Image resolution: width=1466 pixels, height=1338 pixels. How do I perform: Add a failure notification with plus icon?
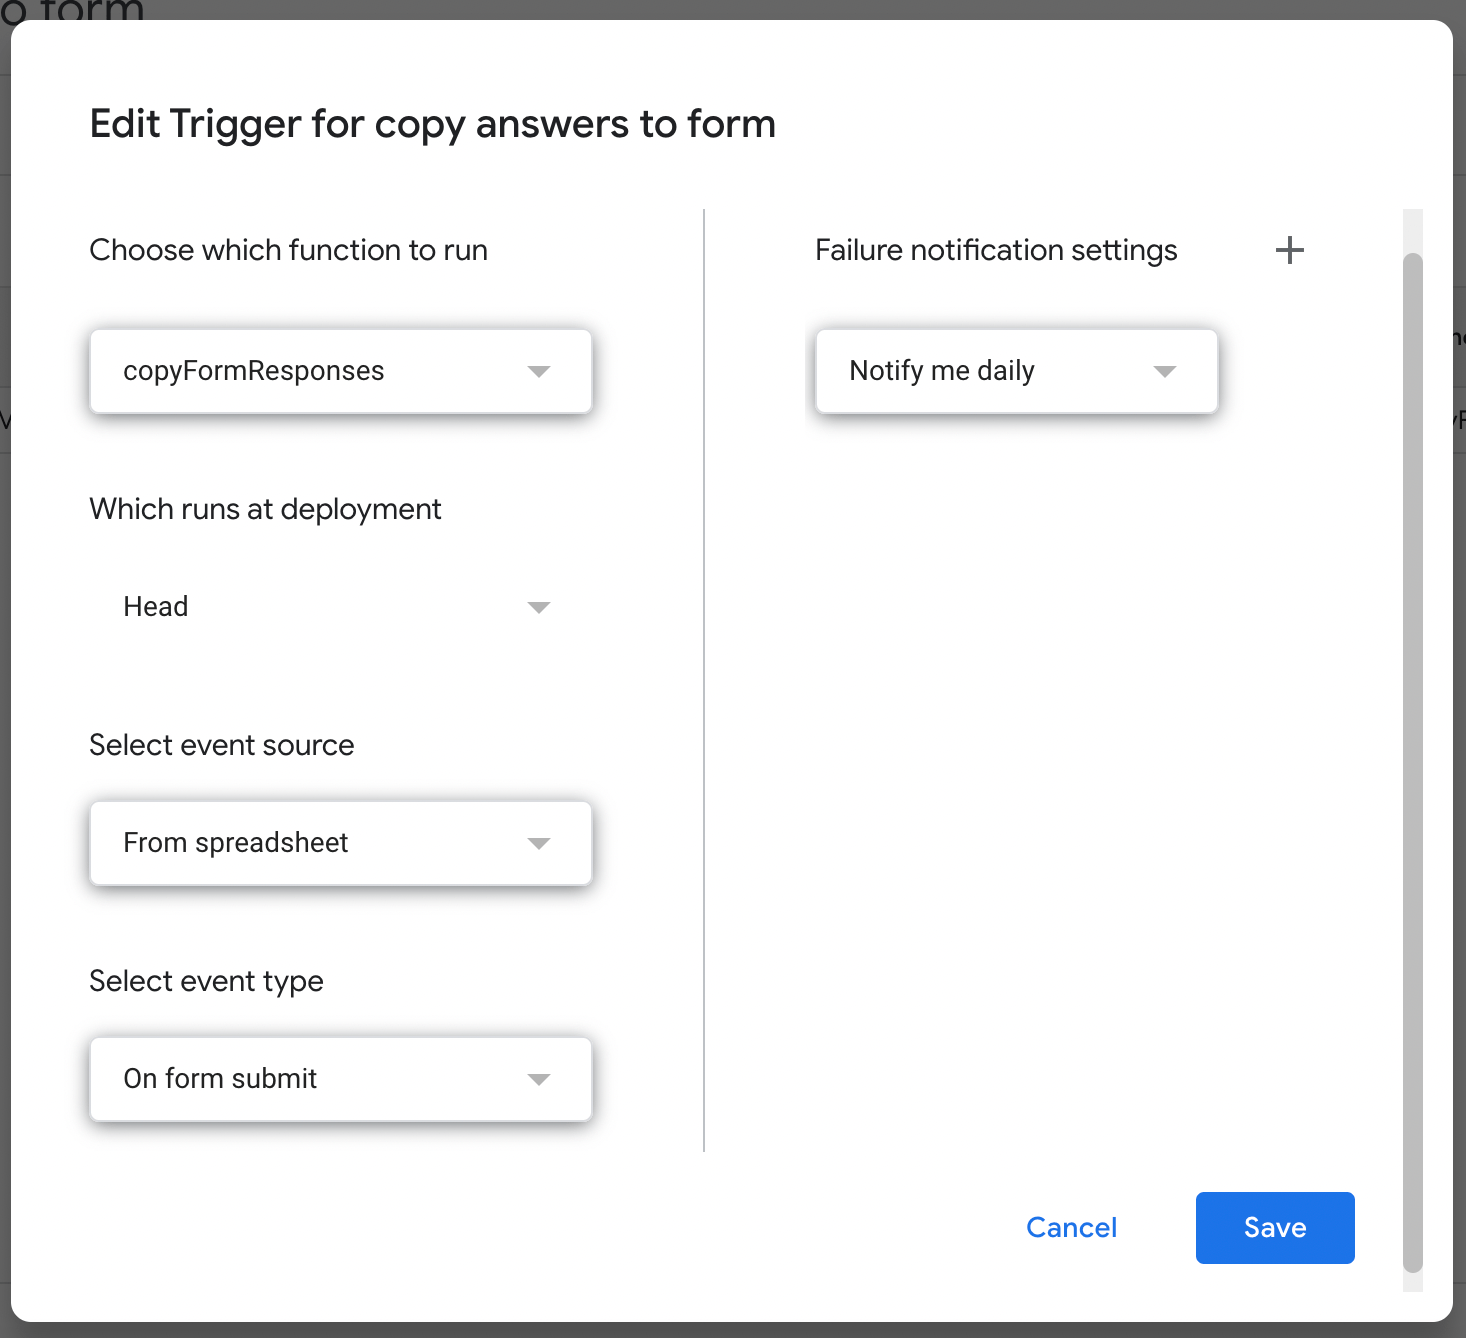point(1290,250)
